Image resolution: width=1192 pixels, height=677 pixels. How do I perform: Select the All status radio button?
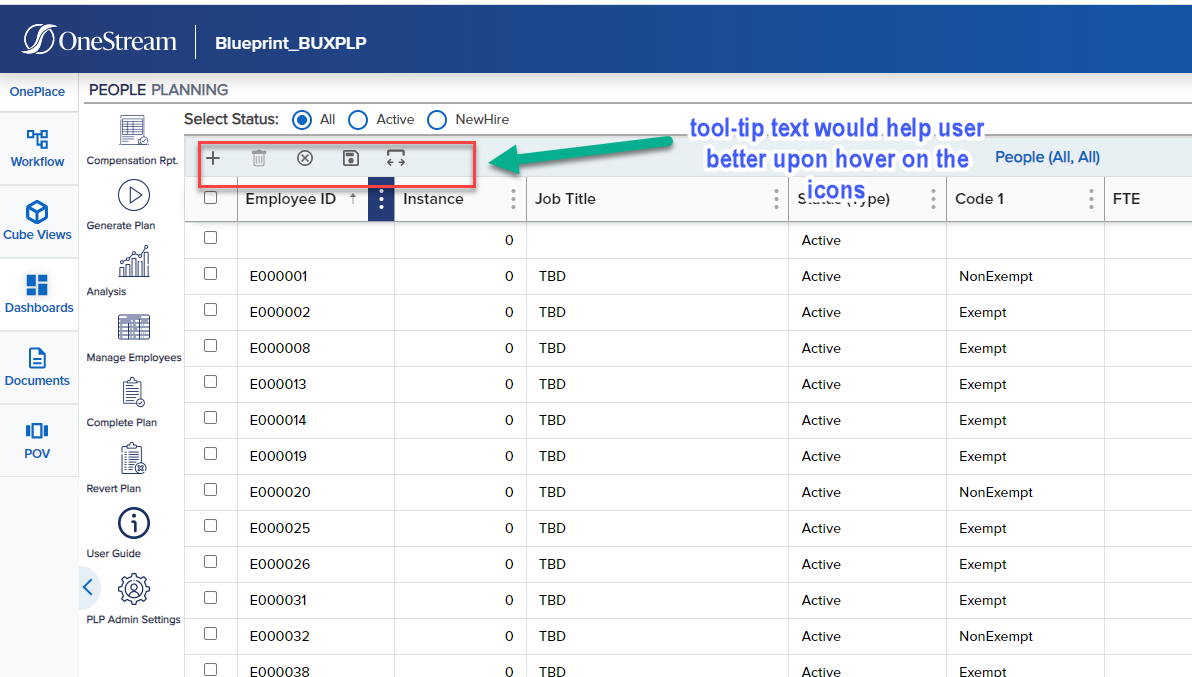point(302,119)
